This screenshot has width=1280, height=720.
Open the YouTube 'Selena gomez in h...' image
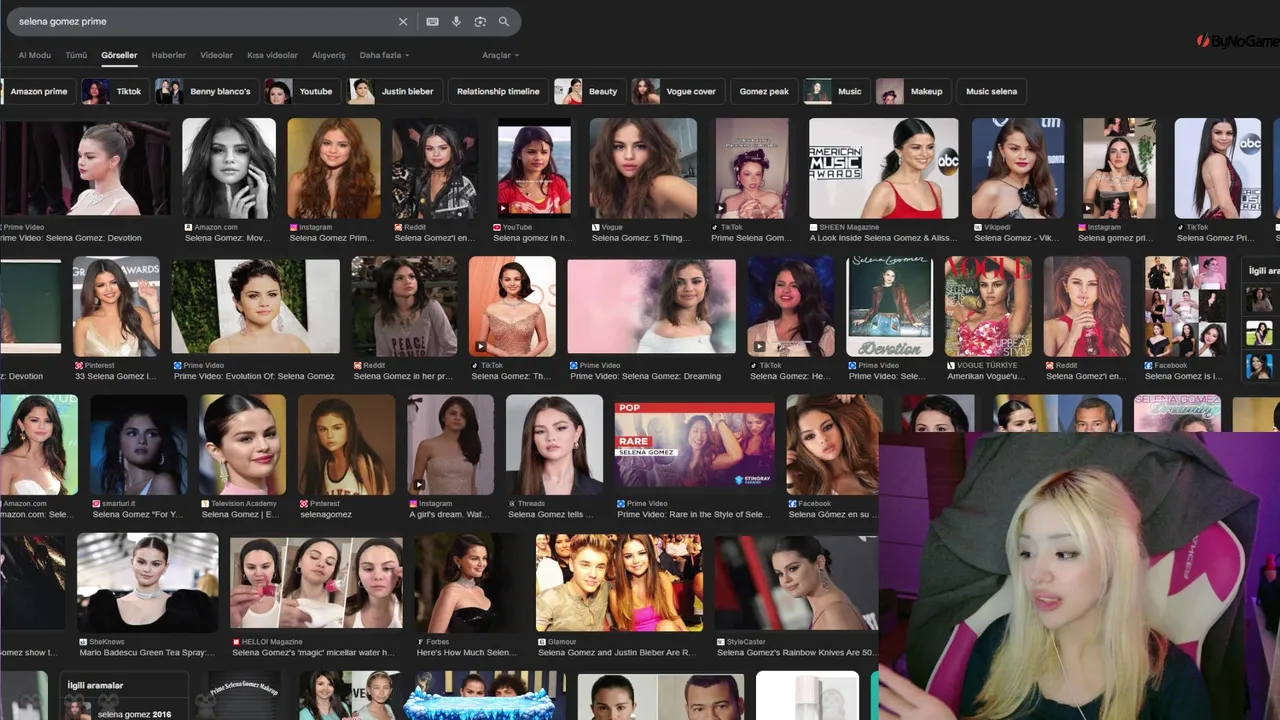pyautogui.click(x=534, y=168)
